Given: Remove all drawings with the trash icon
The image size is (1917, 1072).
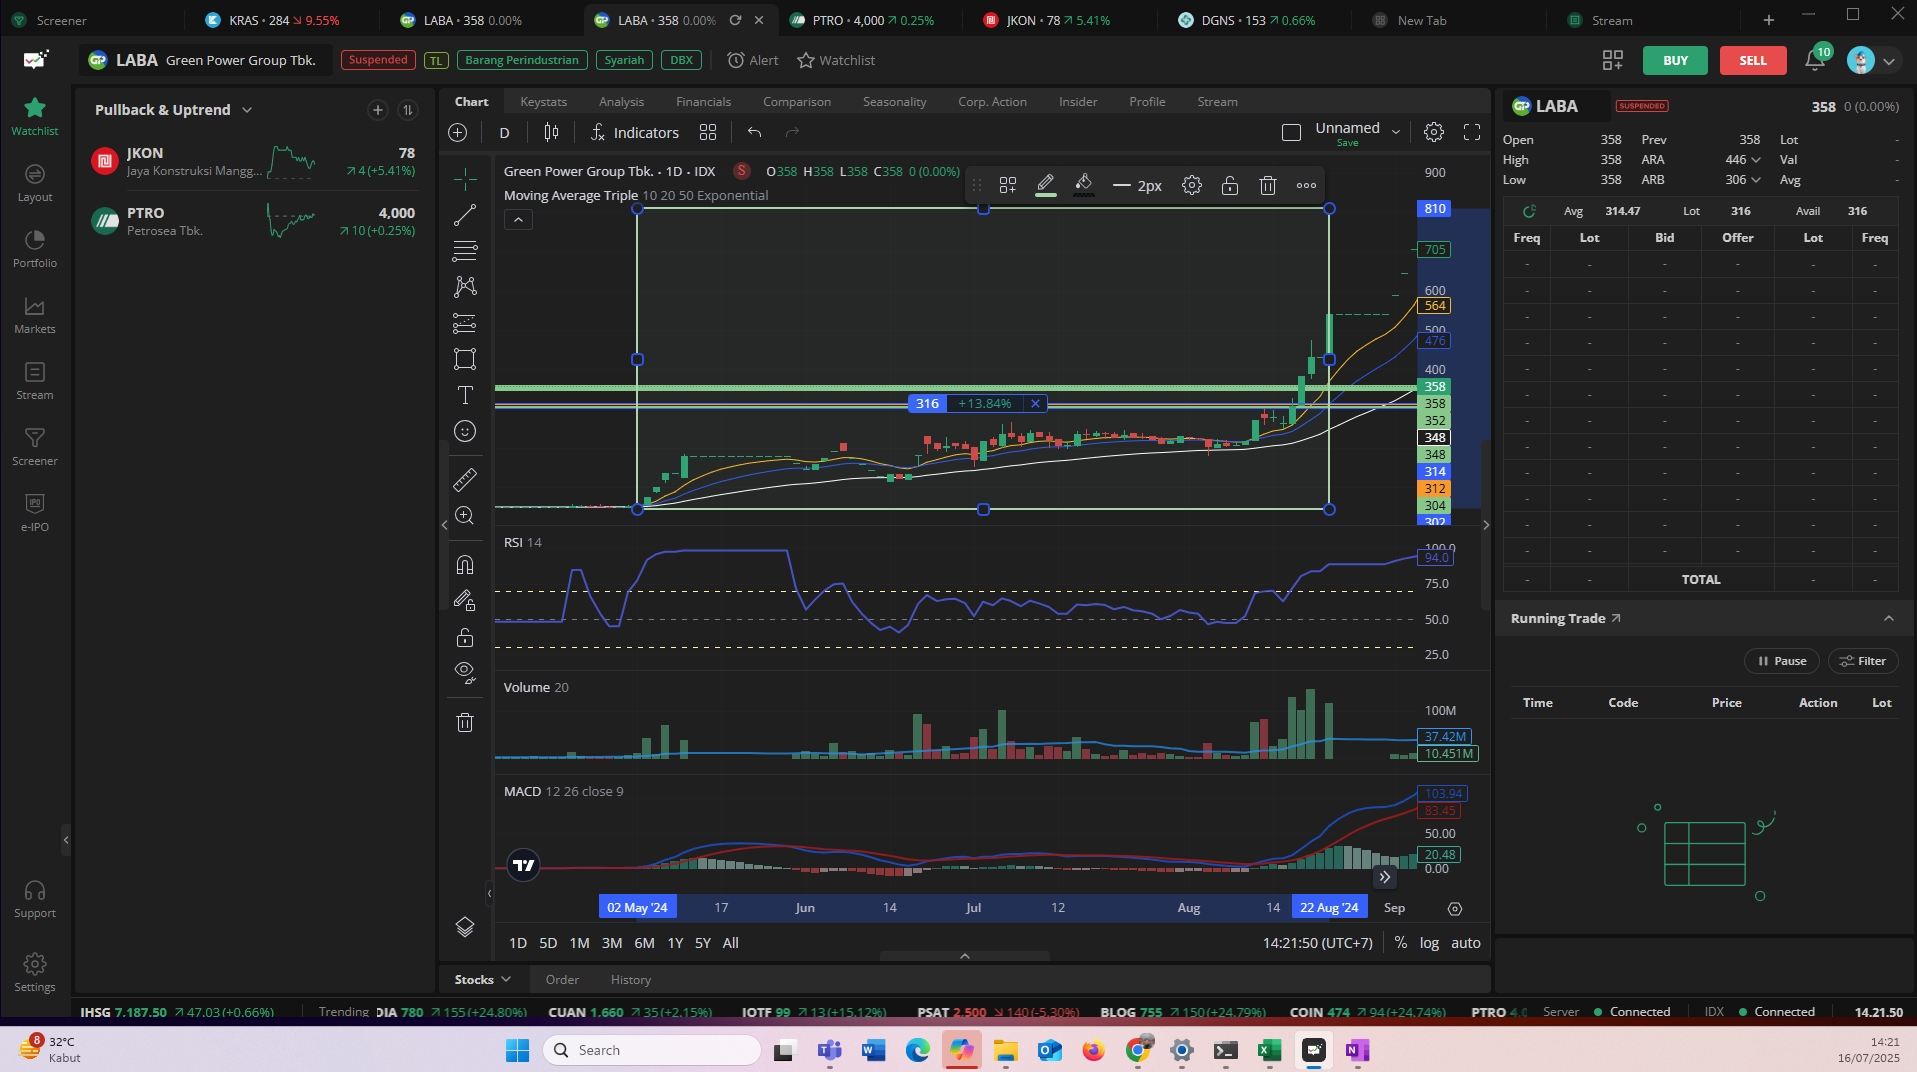Looking at the screenshot, I should 465,722.
